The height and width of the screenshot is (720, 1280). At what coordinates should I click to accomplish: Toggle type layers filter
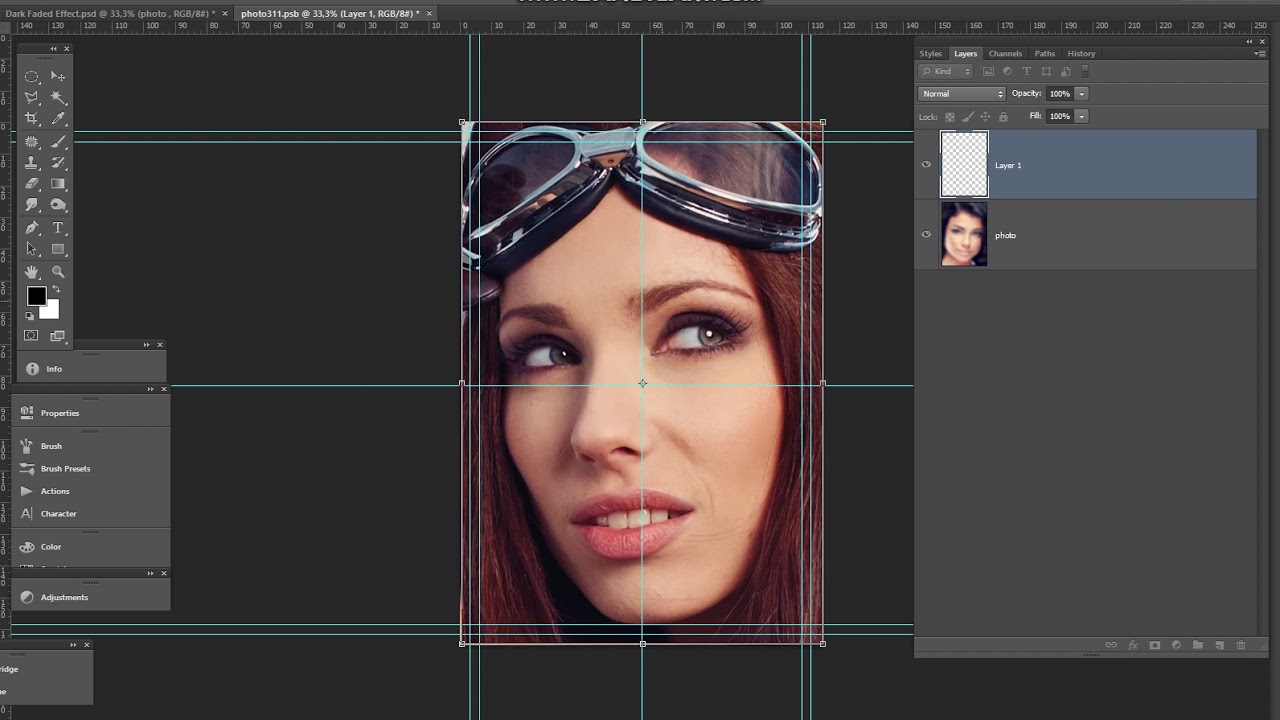[x=1026, y=71]
